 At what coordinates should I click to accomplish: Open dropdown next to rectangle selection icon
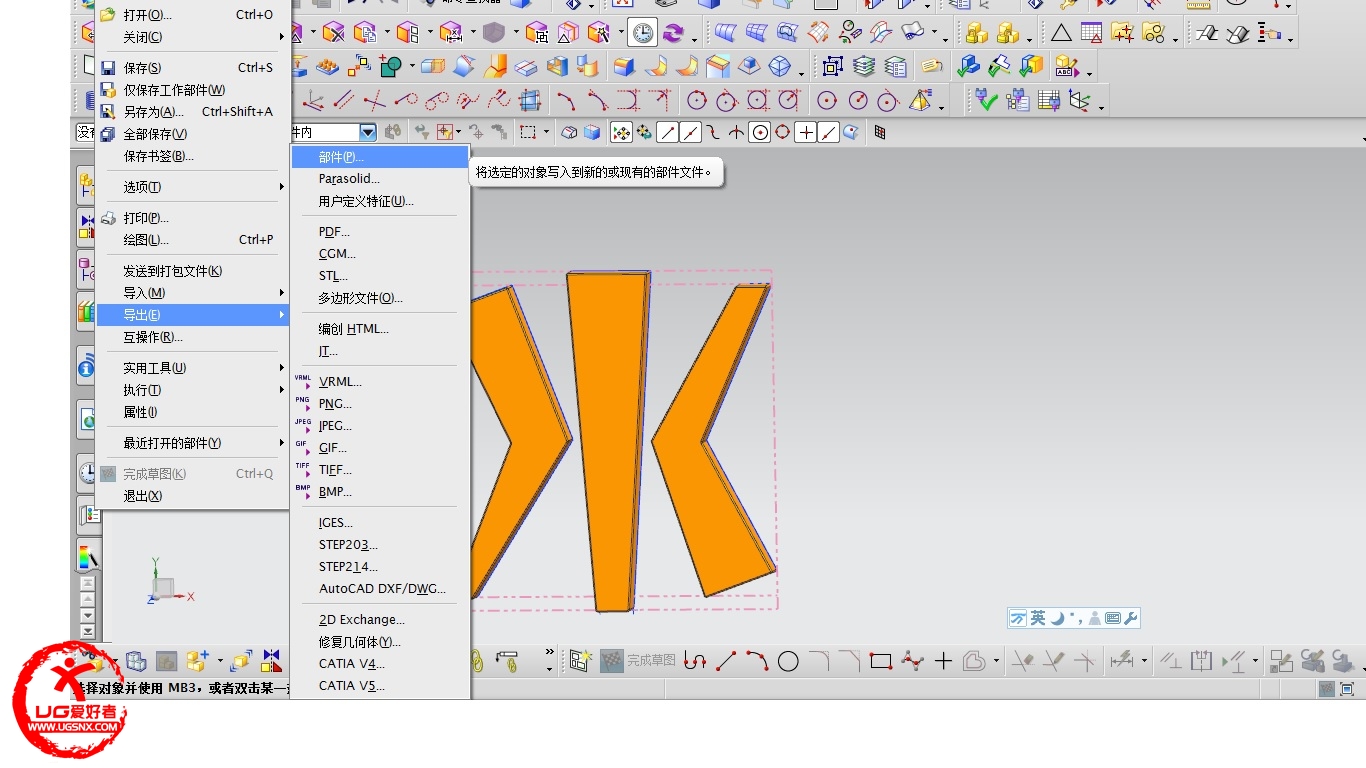pos(546,132)
